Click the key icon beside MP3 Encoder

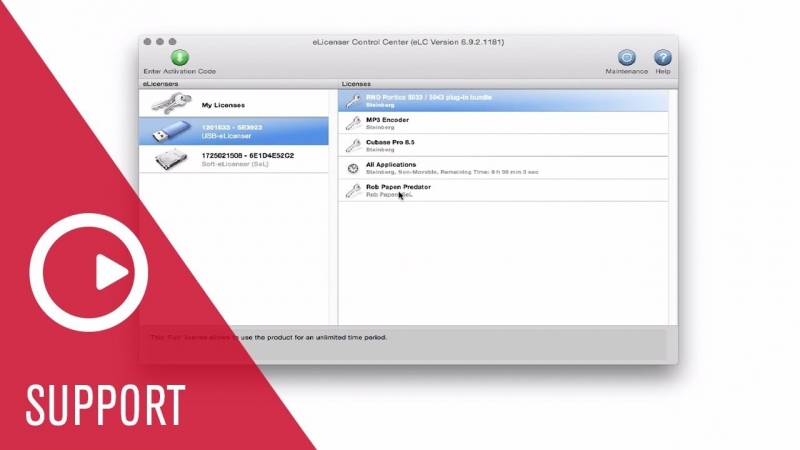click(353, 123)
